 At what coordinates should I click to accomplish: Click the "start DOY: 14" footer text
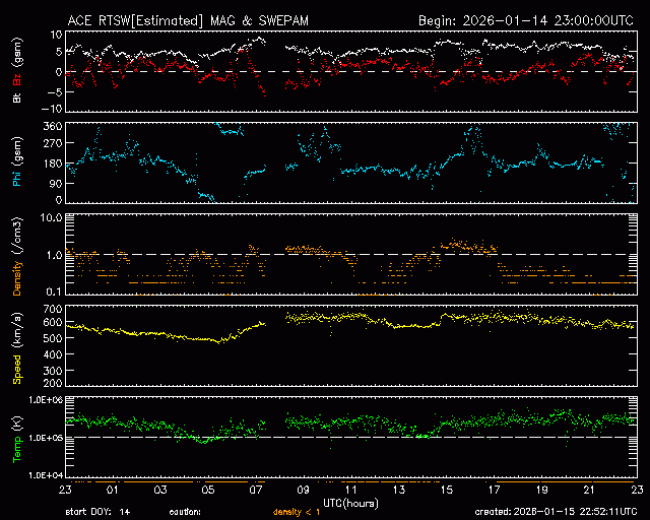click(98, 512)
